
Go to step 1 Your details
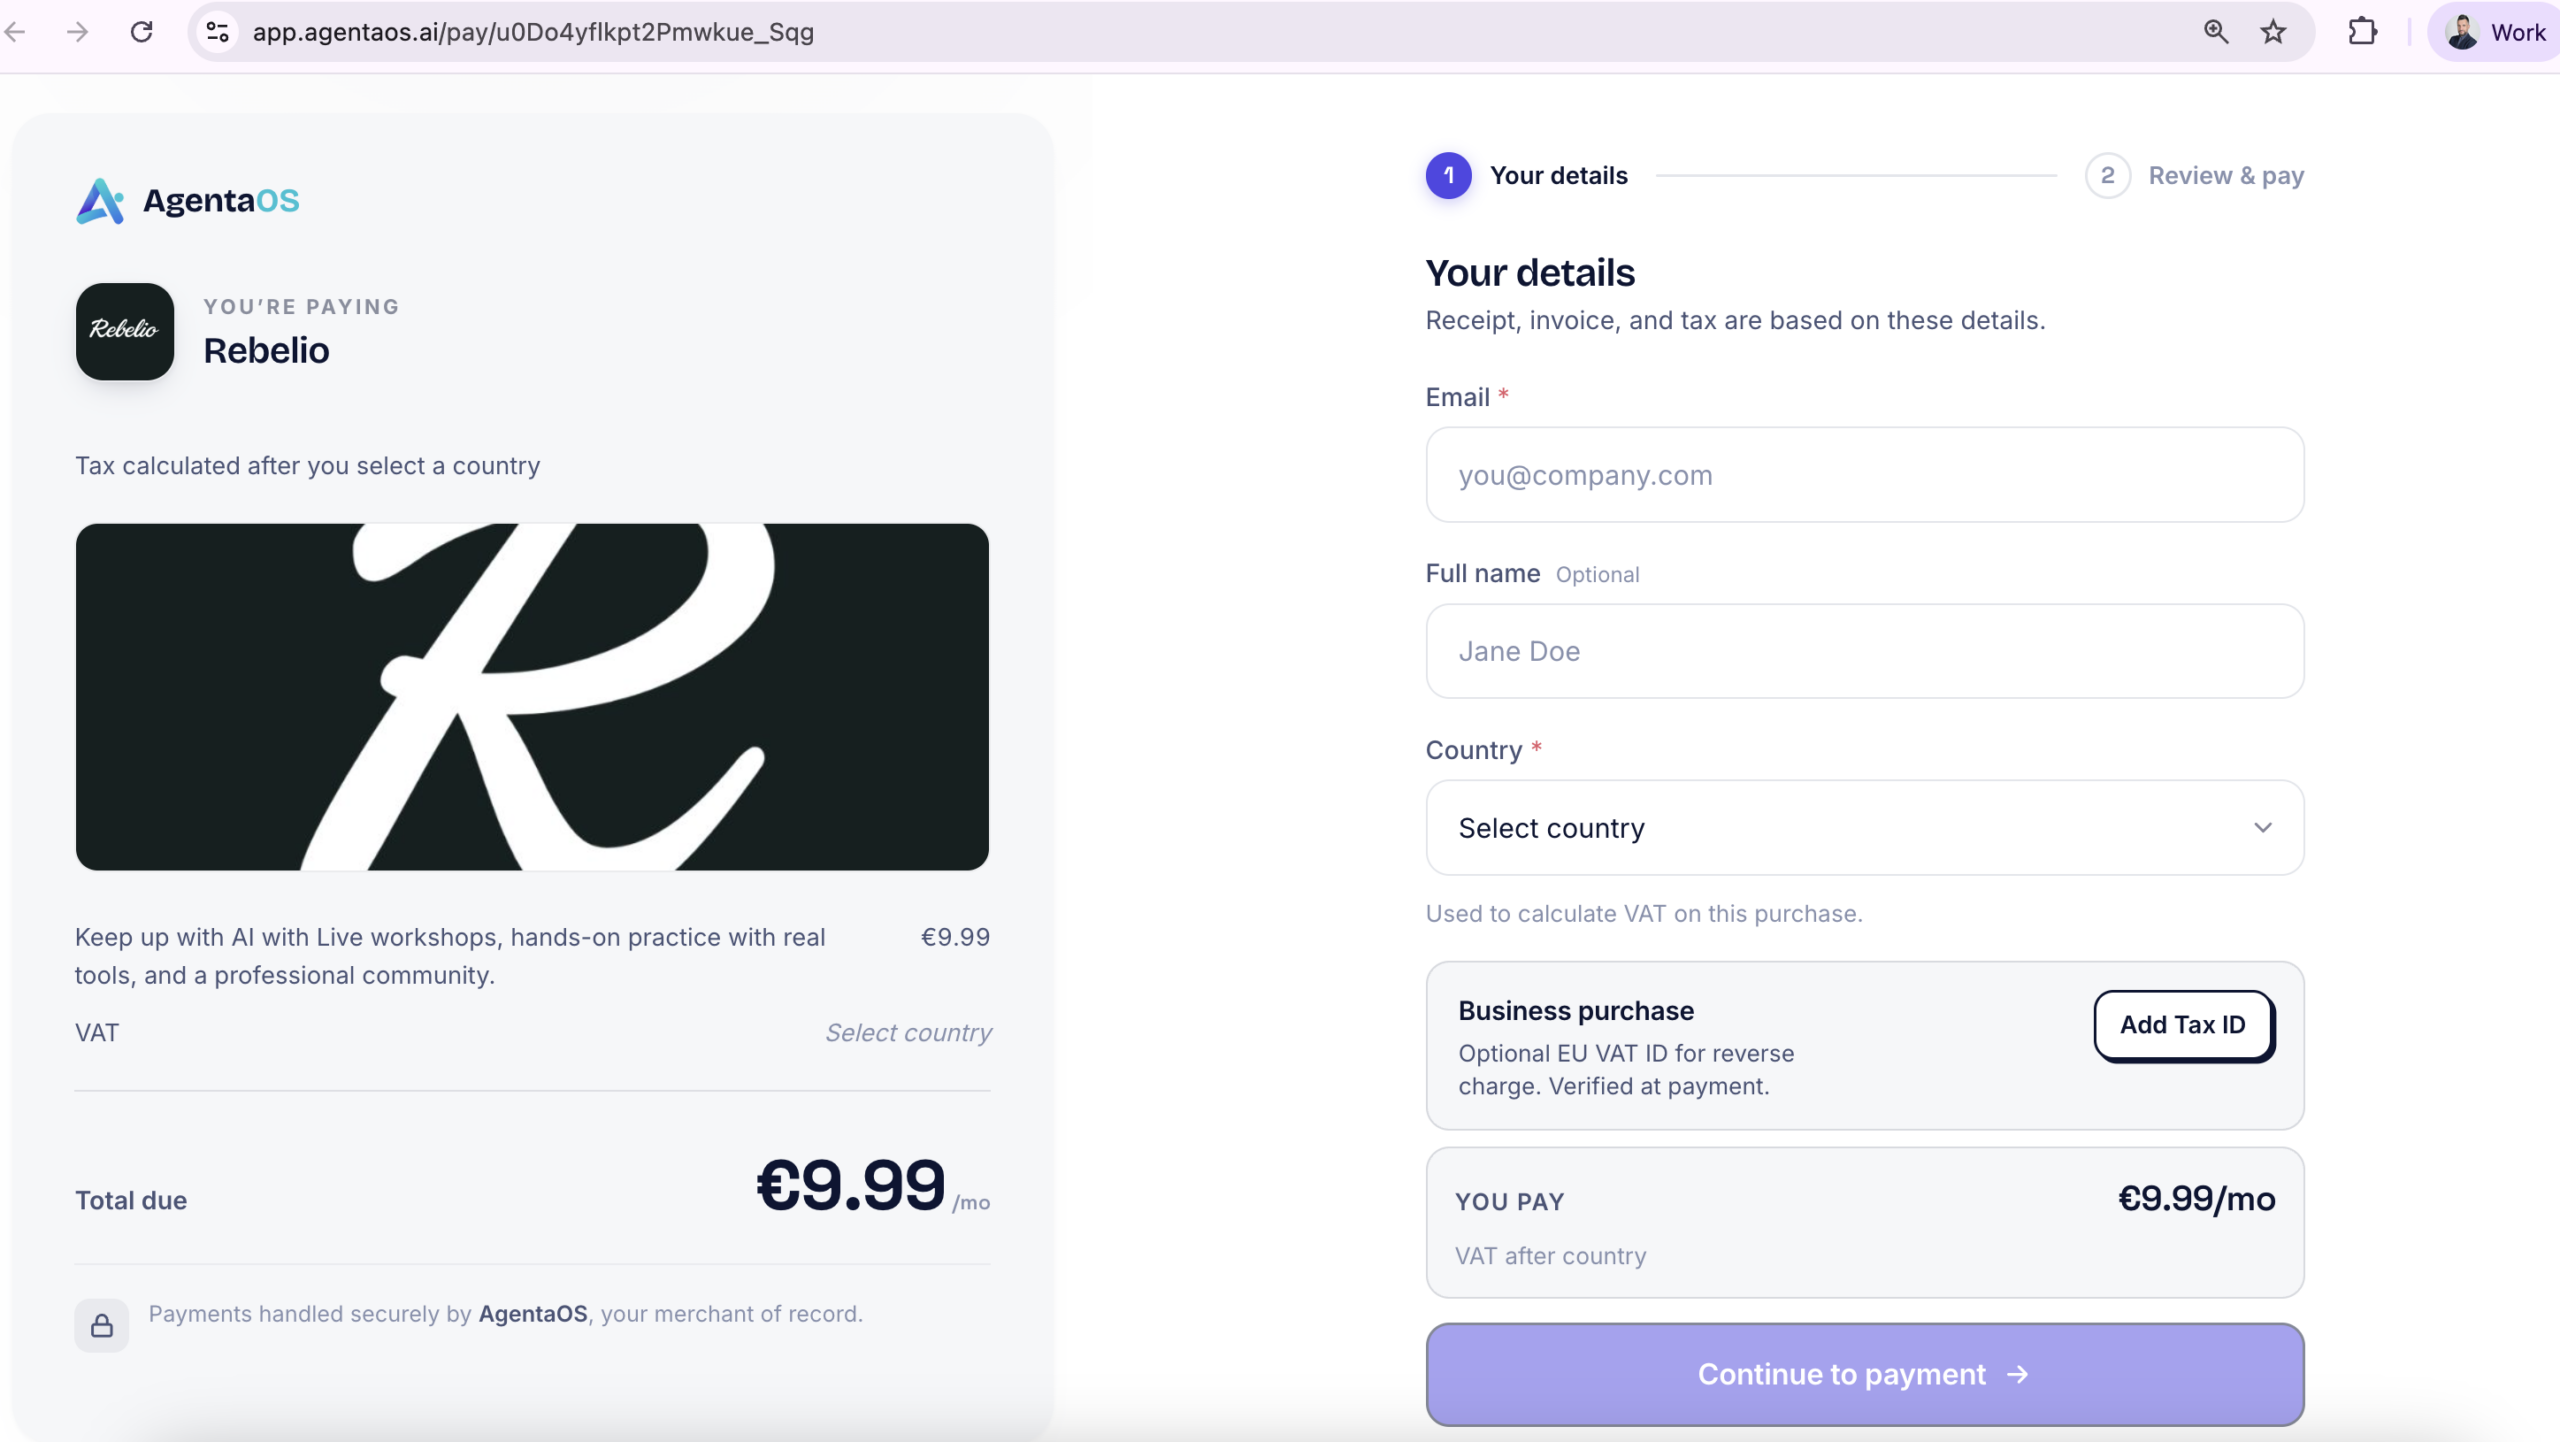pos(1527,176)
